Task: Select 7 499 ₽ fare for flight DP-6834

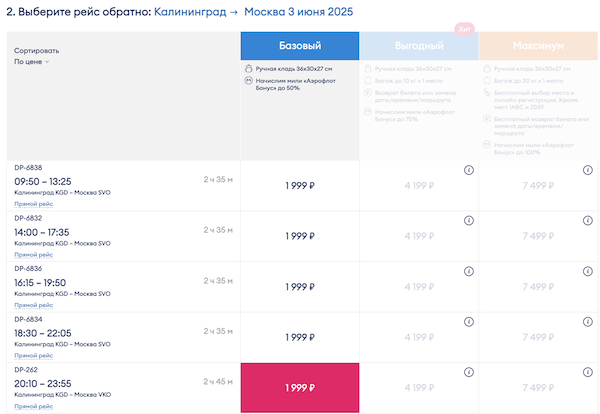Action: click(x=537, y=337)
